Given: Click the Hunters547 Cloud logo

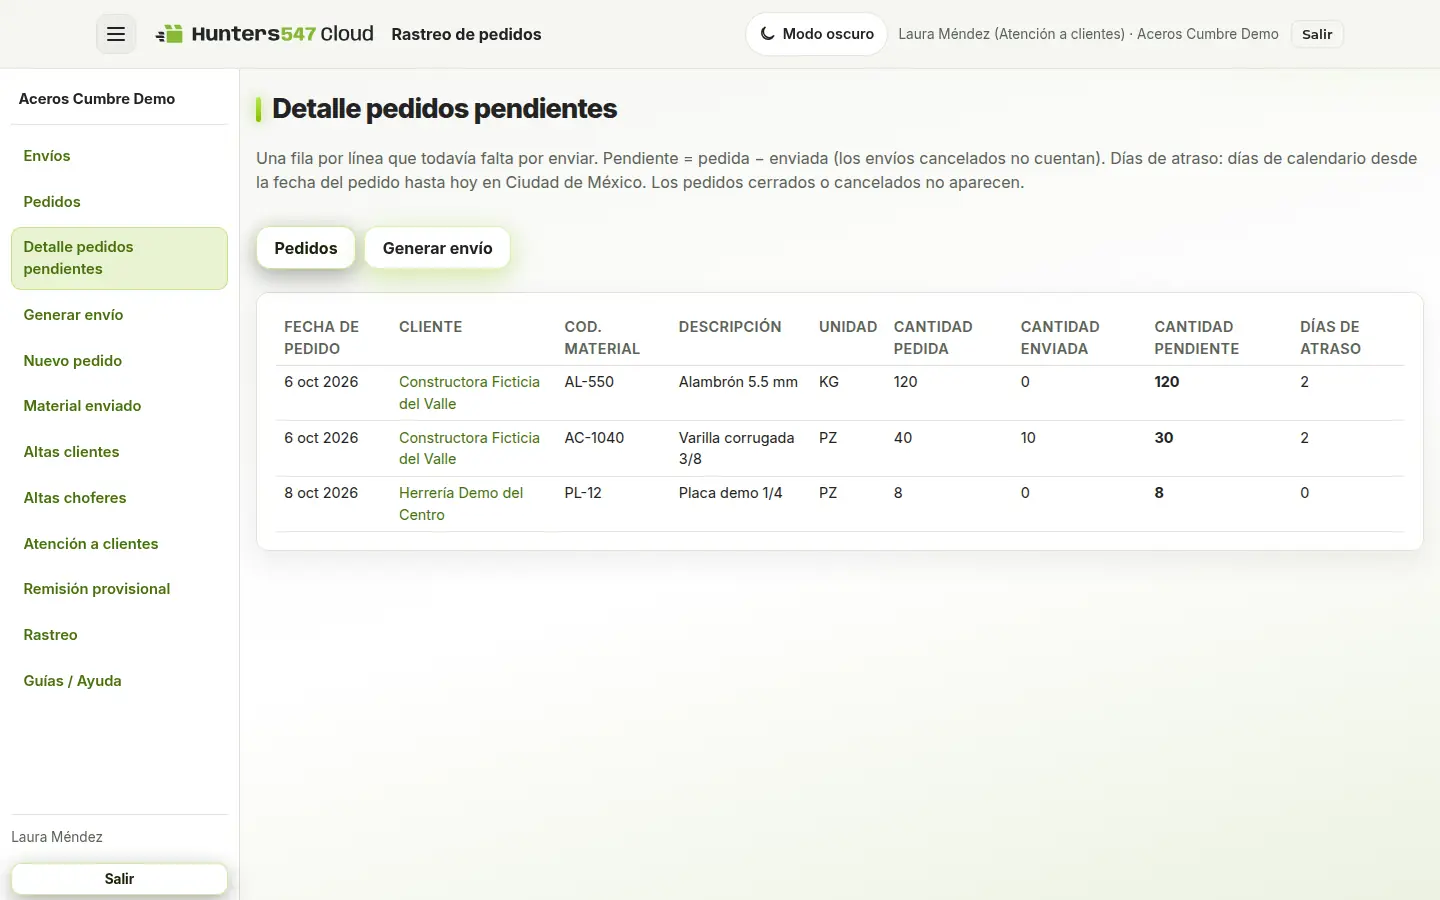Looking at the screenshot, I should [264, 34].
